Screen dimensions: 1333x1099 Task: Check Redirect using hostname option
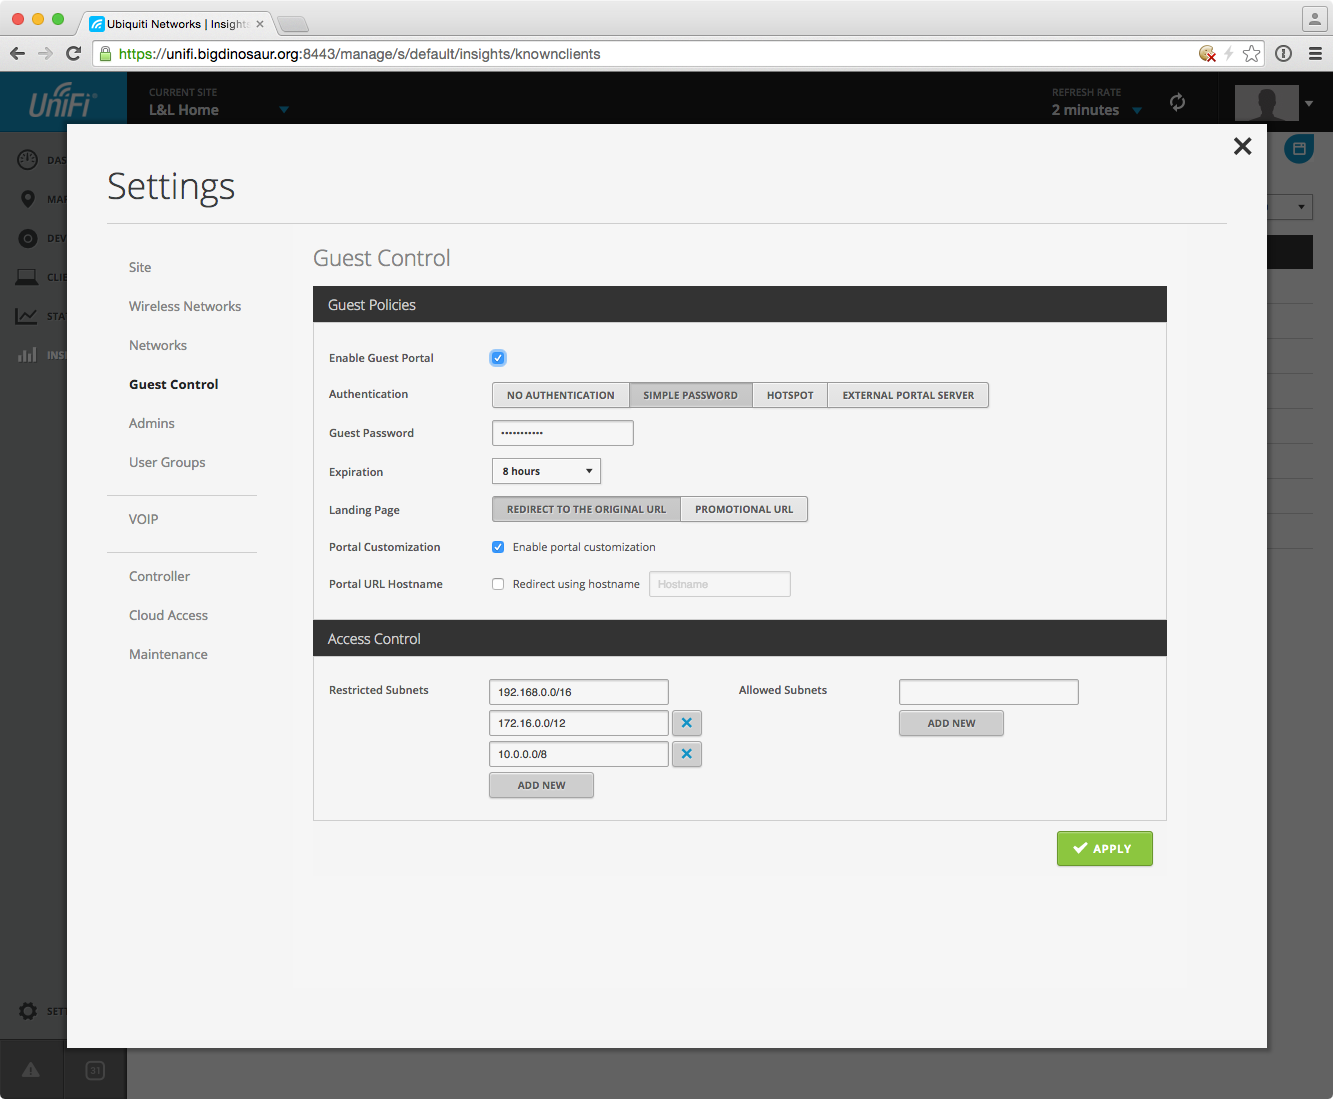498,584
